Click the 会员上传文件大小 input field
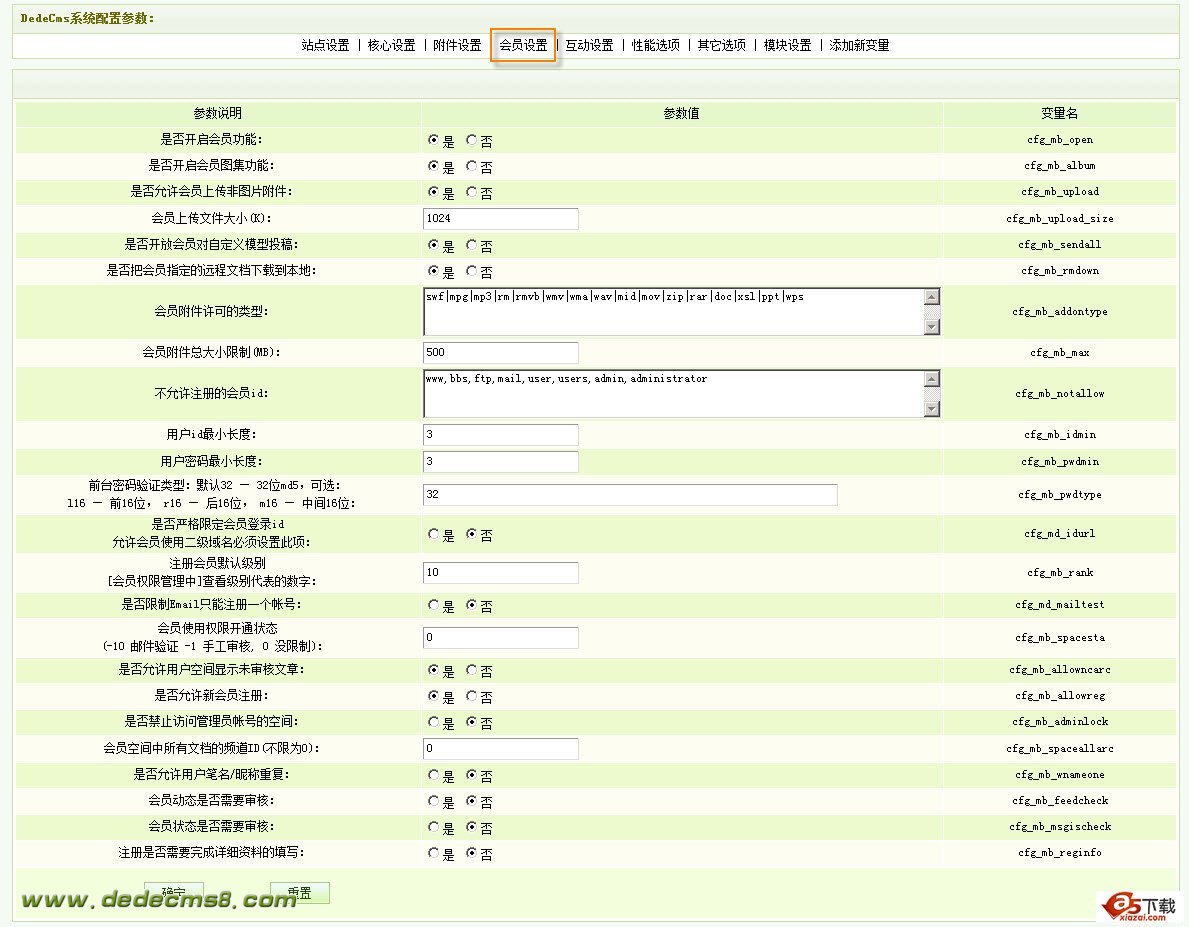1189x927 pixels. (x=501, y=219)
